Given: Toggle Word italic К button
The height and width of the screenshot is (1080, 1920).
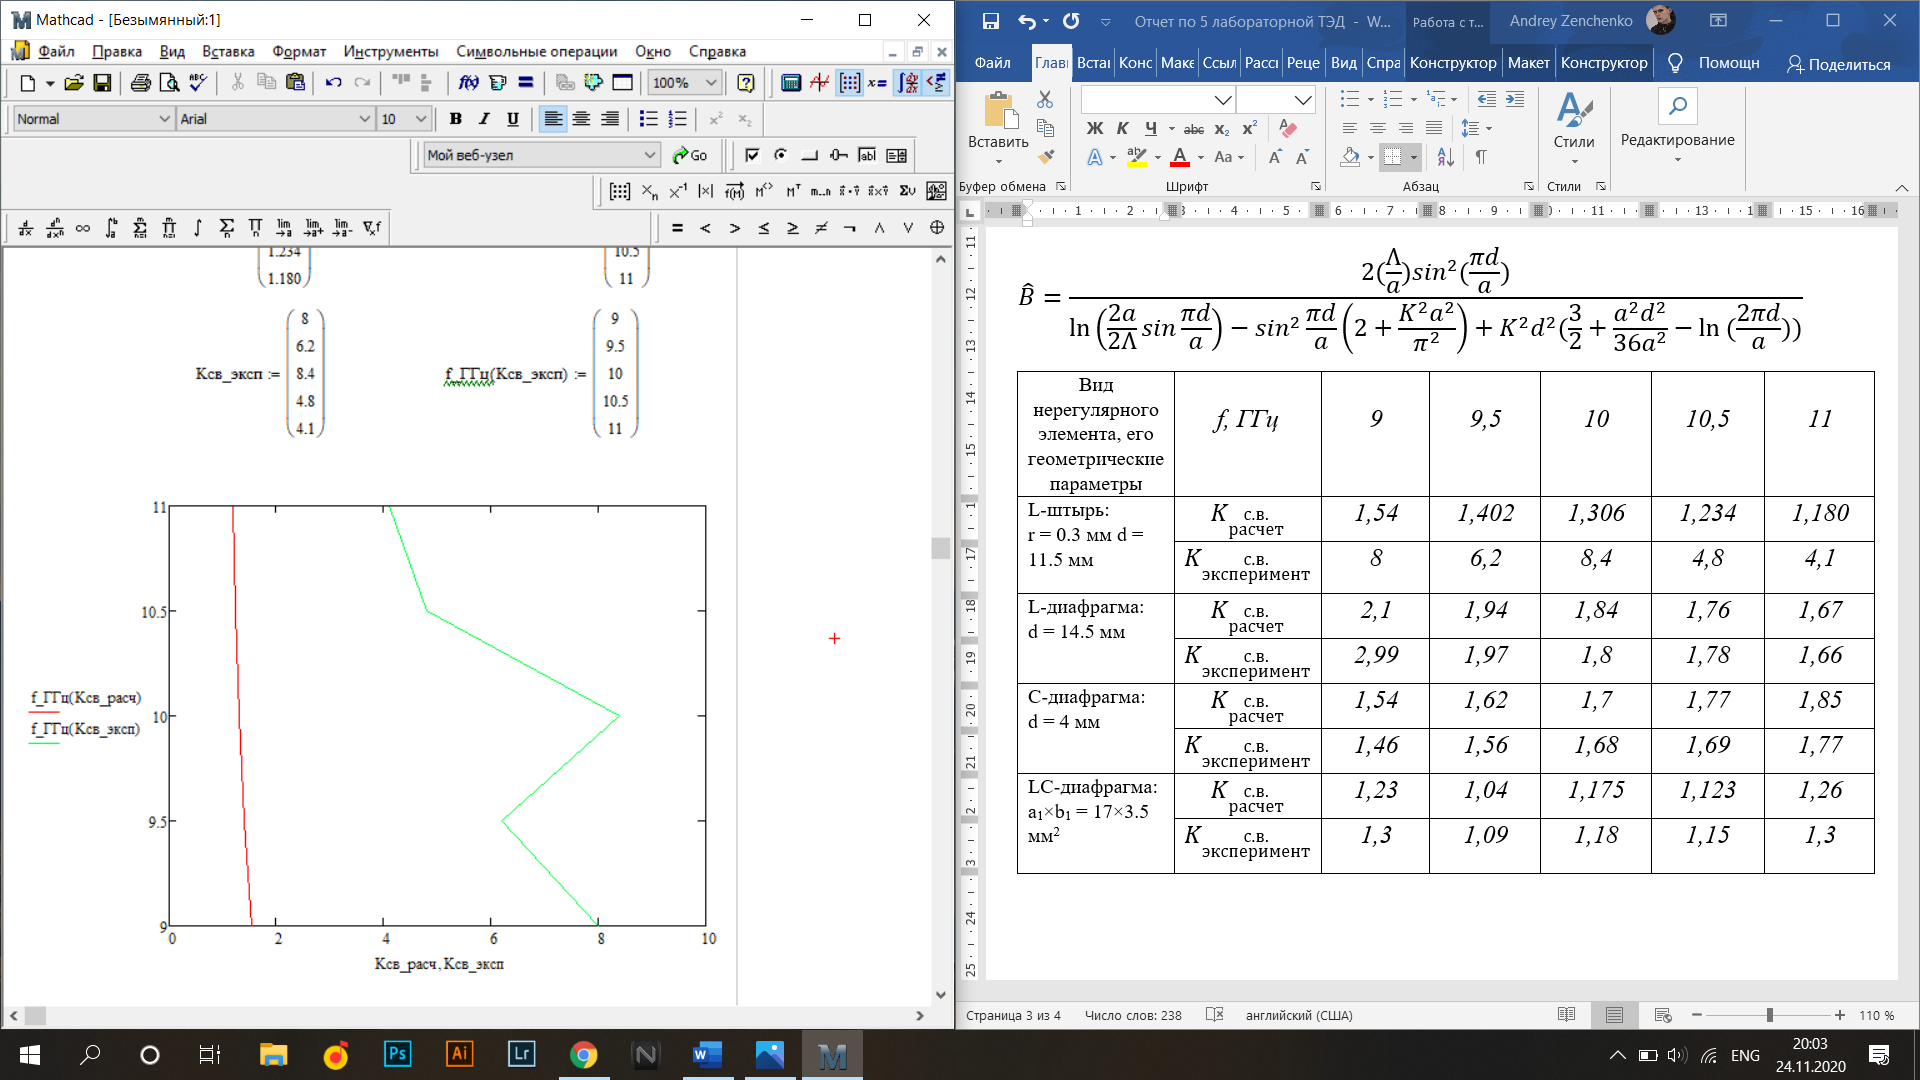Looking at the screenshot, I should coord(1123,129).
